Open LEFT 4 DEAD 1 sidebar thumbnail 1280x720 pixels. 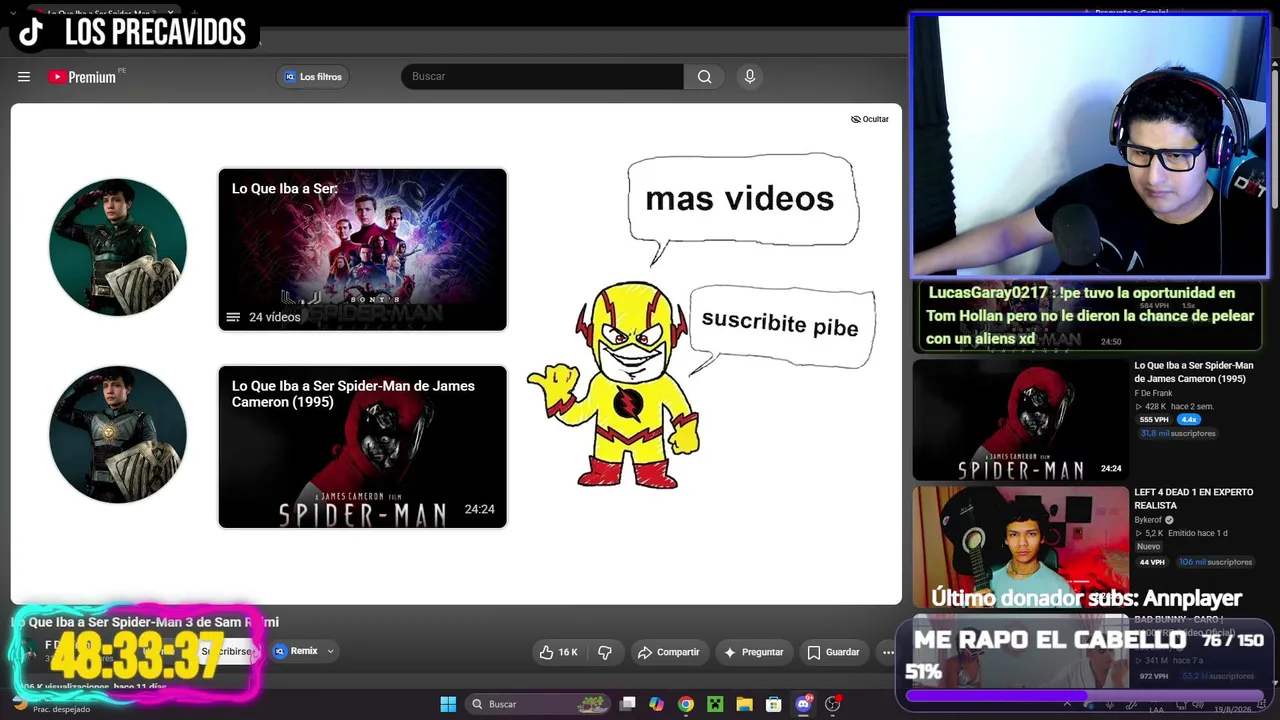1020,547
